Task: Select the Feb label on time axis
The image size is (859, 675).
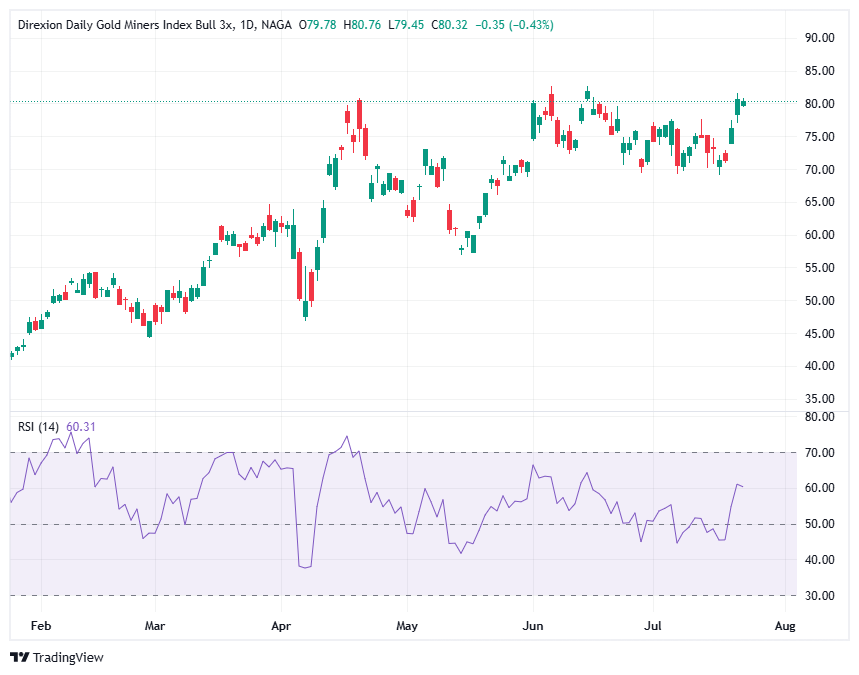Action: tap(41, 625)
